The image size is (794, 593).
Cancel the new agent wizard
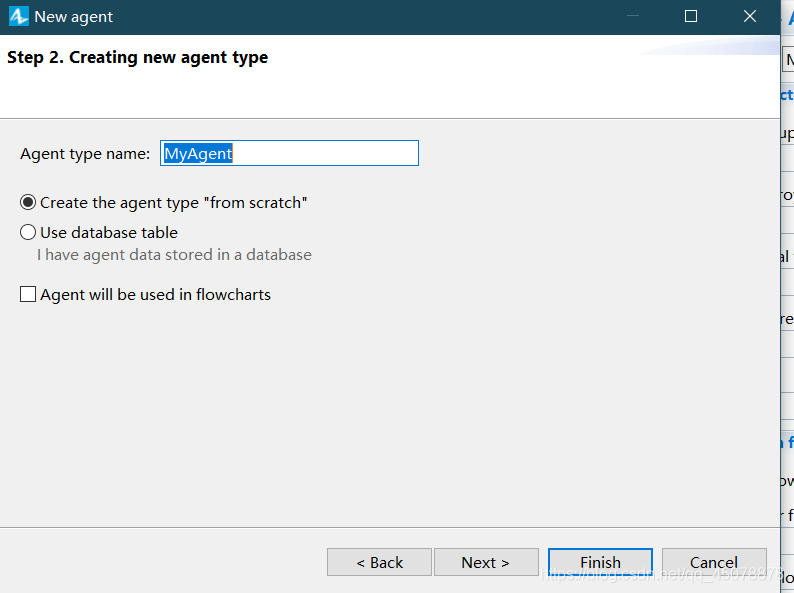tap(714, 562)
